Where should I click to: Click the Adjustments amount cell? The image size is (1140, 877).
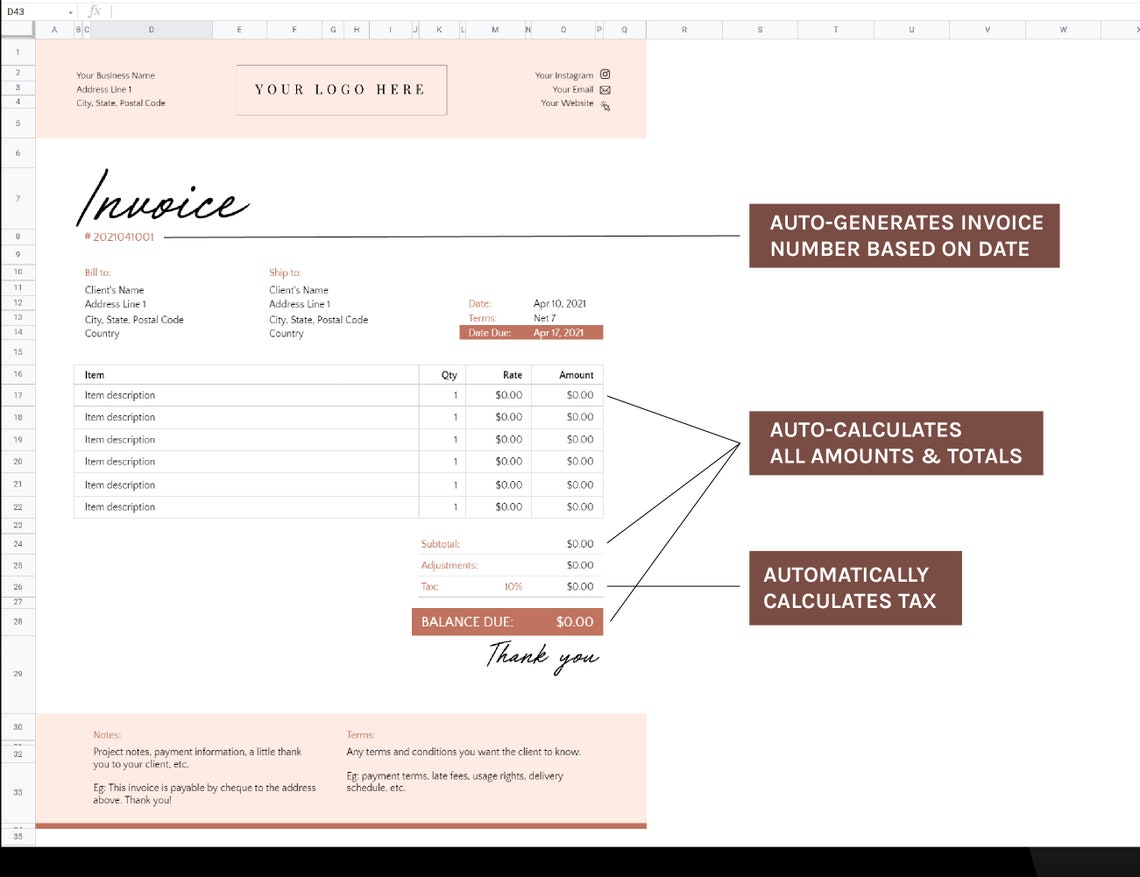pos(579,565)
